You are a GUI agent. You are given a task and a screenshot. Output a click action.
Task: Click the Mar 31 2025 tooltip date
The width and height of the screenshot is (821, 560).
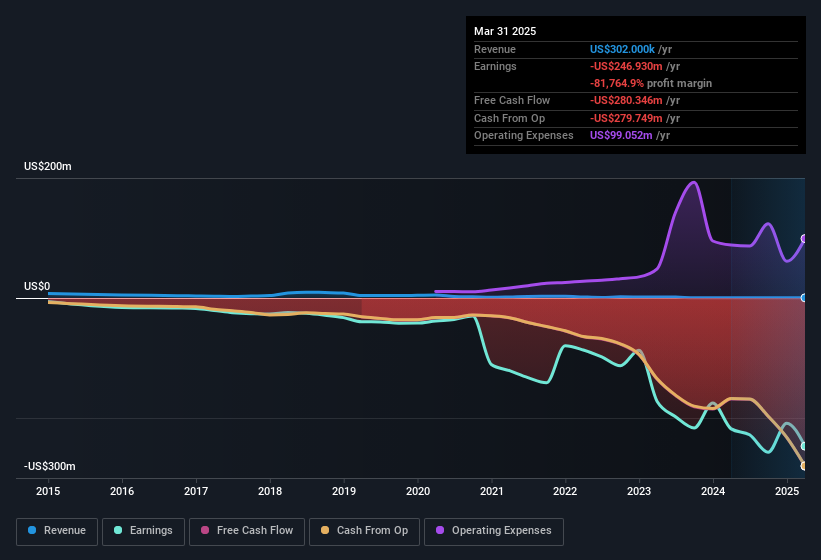(x=505, y=31)
